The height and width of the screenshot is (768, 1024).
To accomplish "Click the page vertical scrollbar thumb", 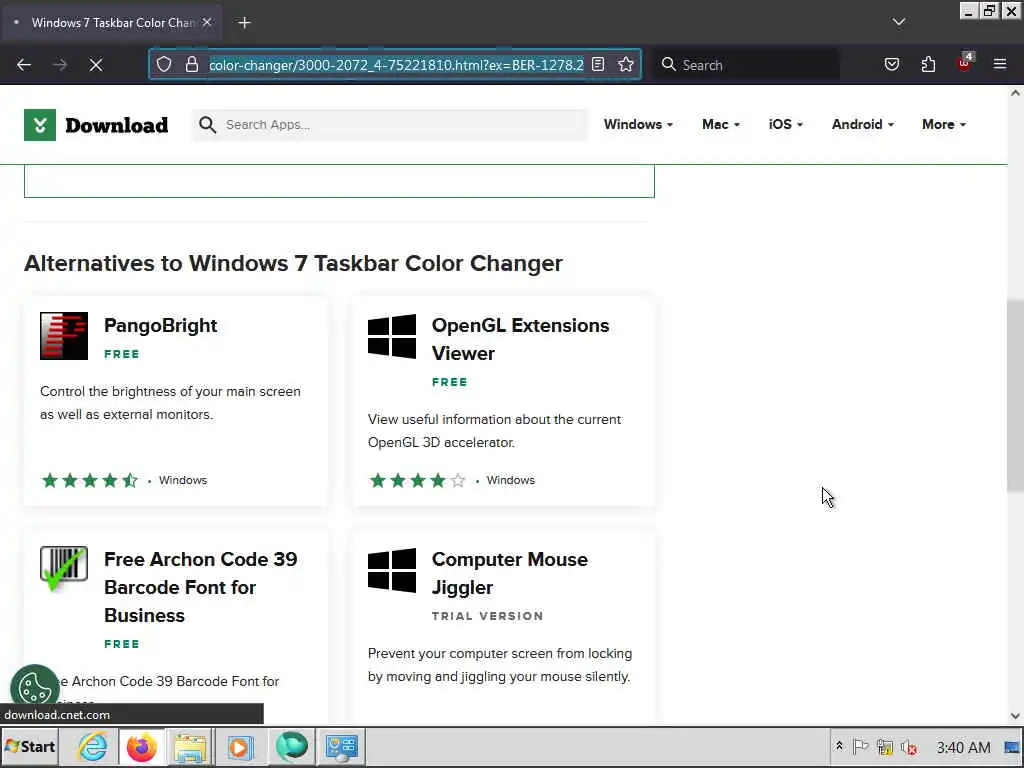I will pyautogui.click(x=1015, y=396).
